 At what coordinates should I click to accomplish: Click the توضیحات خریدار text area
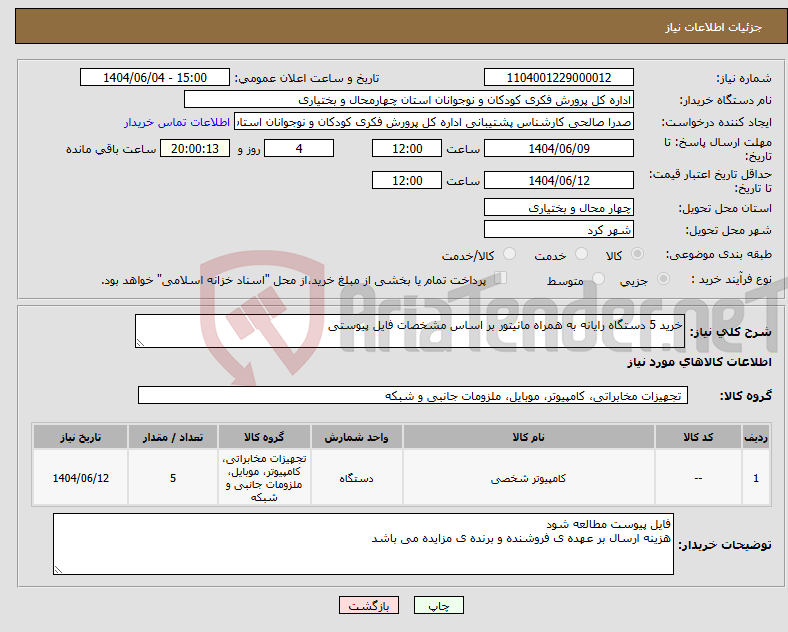click(363, 544)
